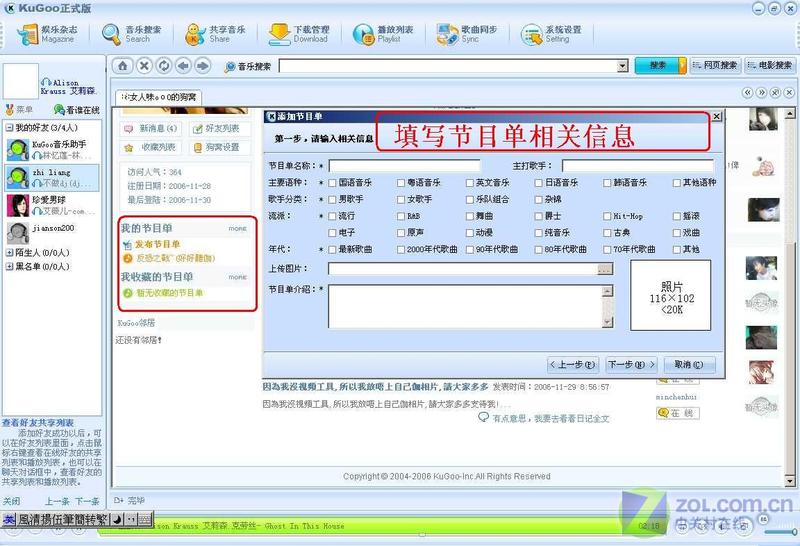Click the 收藏列表 star icon
Screen dimensions: 800x546
(x=129, y=148)
